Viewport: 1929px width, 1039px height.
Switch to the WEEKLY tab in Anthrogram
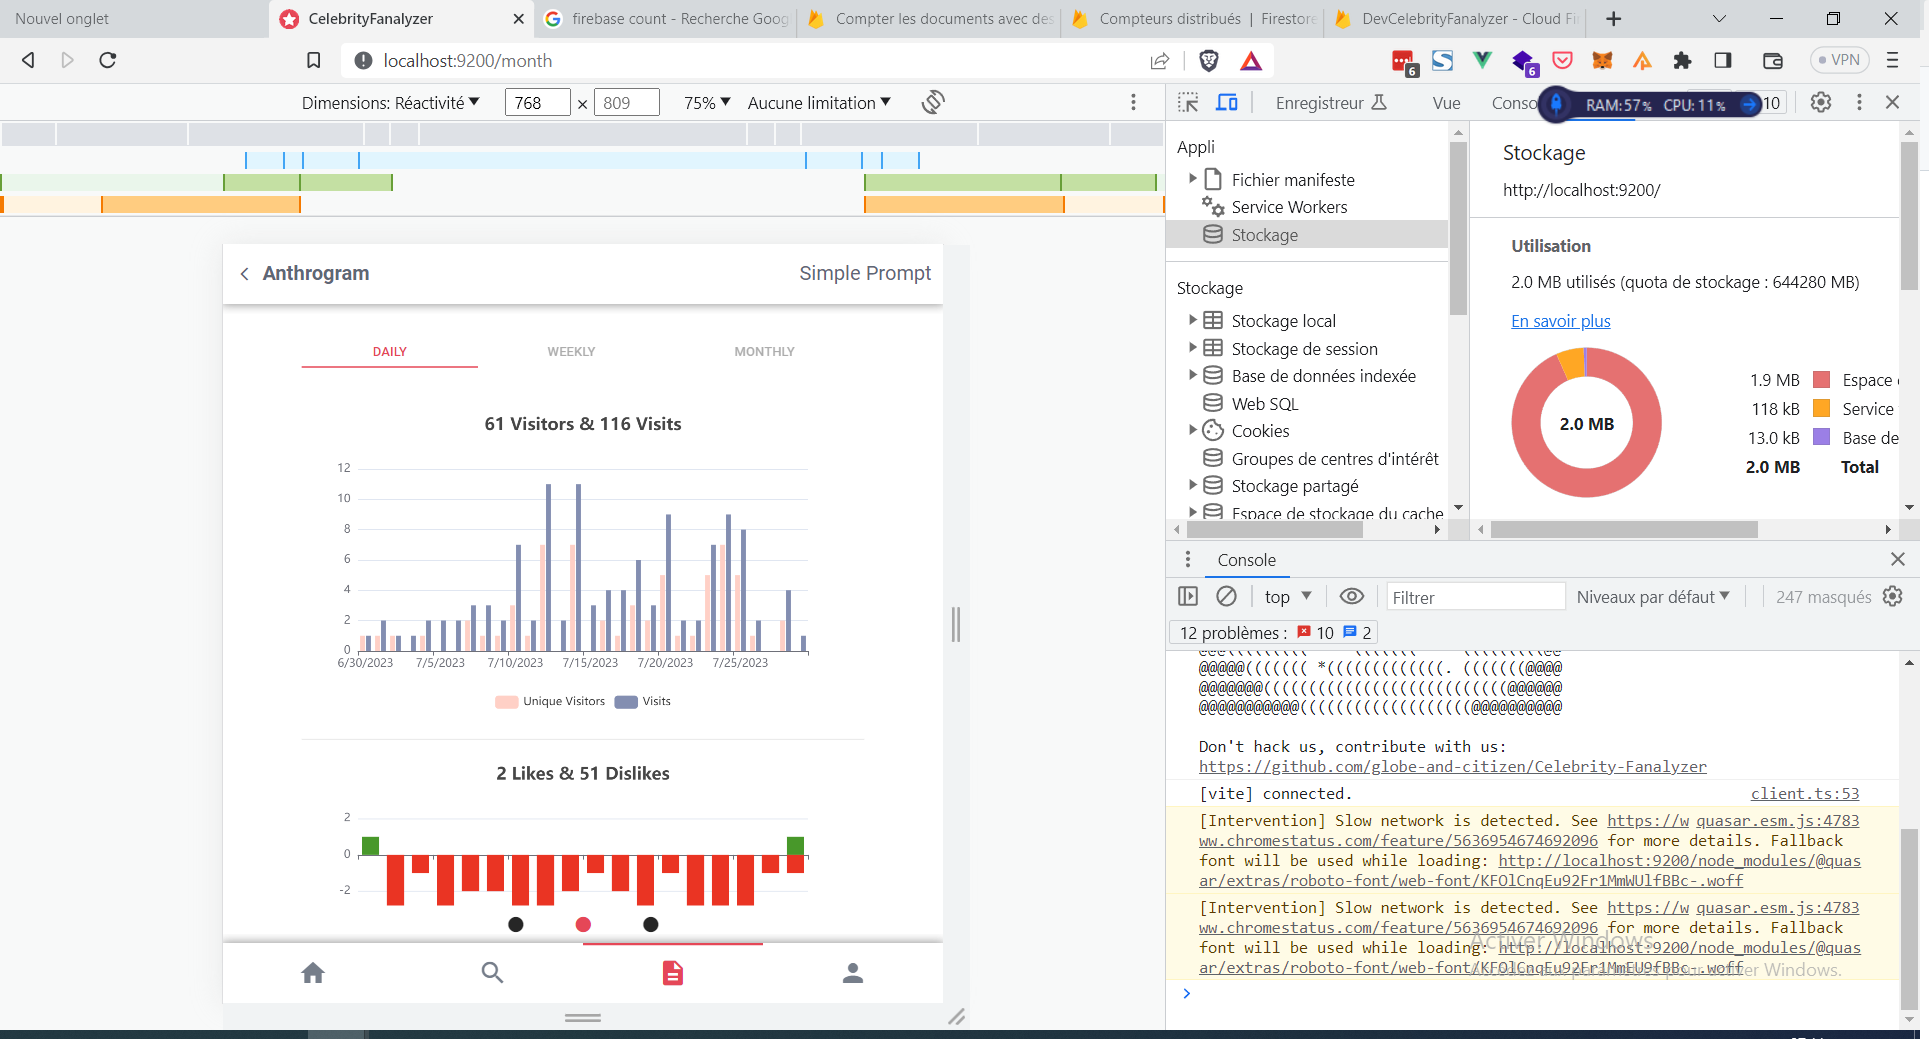(x=571, y=351)
